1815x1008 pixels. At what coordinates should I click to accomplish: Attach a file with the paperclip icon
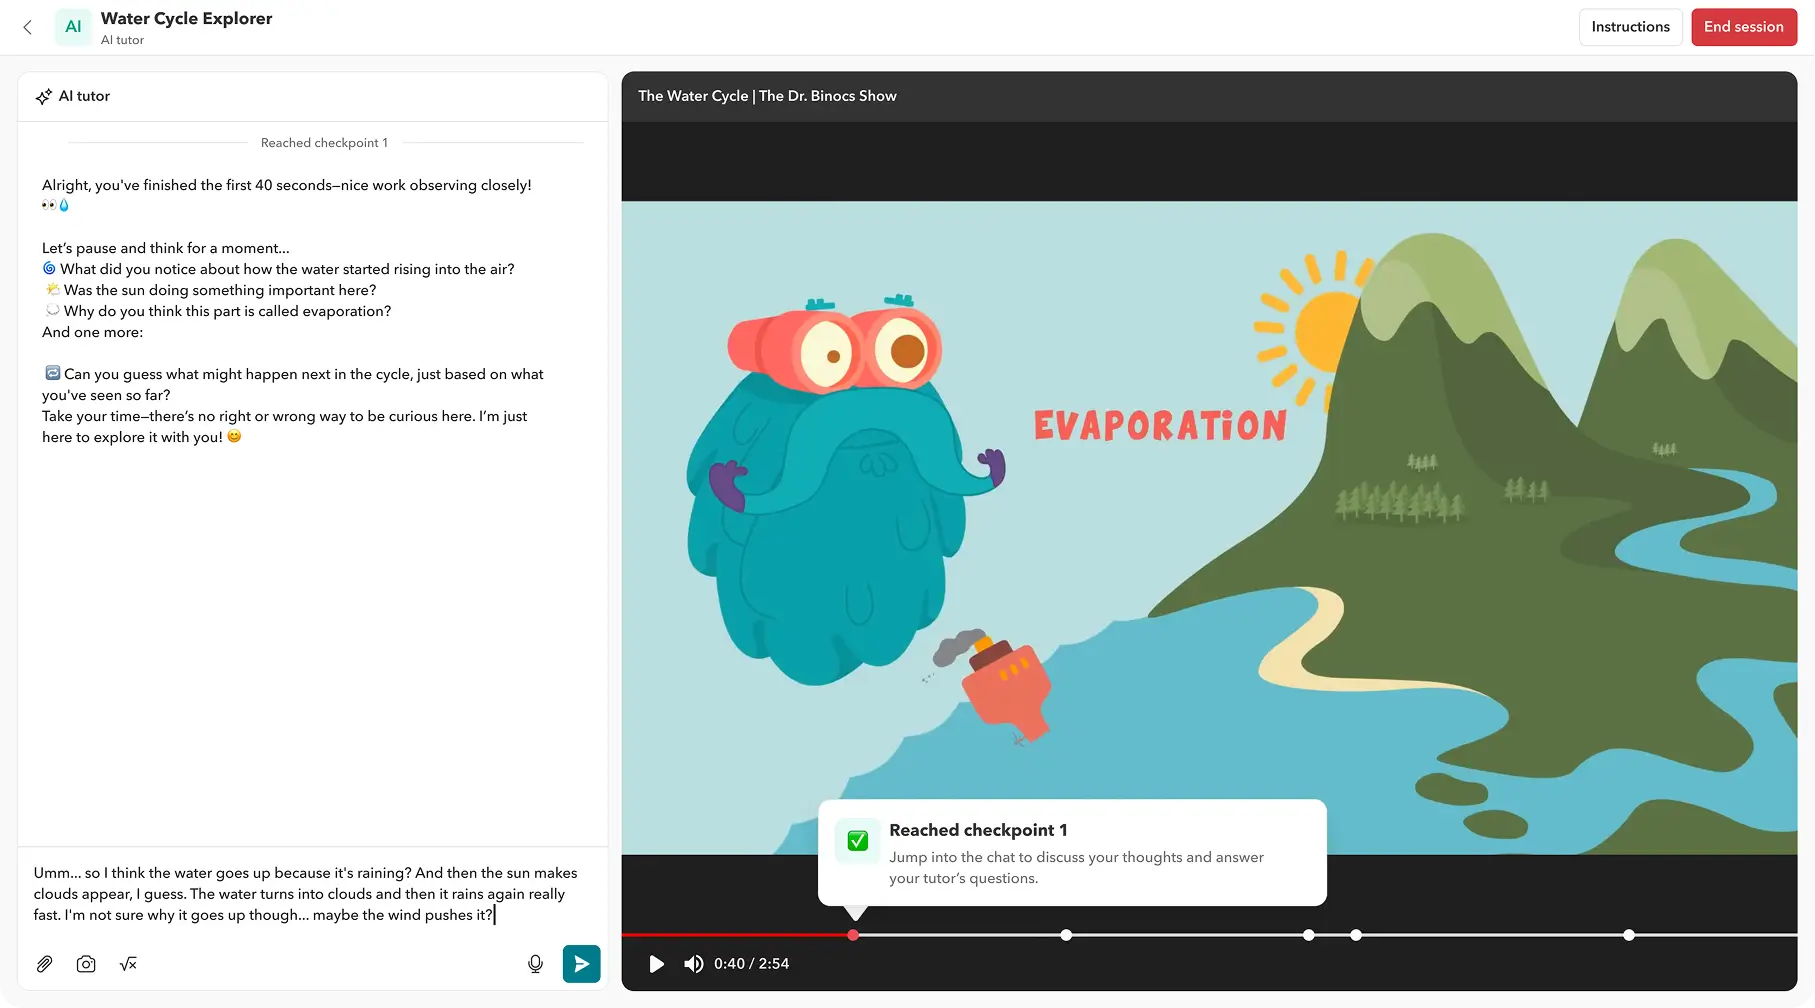[44, 963]
